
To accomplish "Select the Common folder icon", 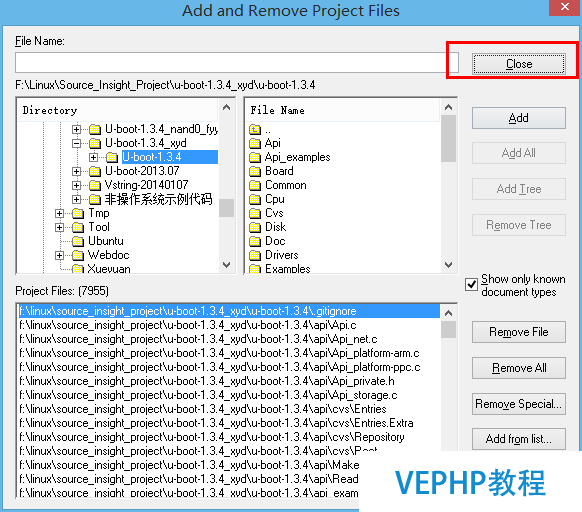I will [x=255, y=185].
